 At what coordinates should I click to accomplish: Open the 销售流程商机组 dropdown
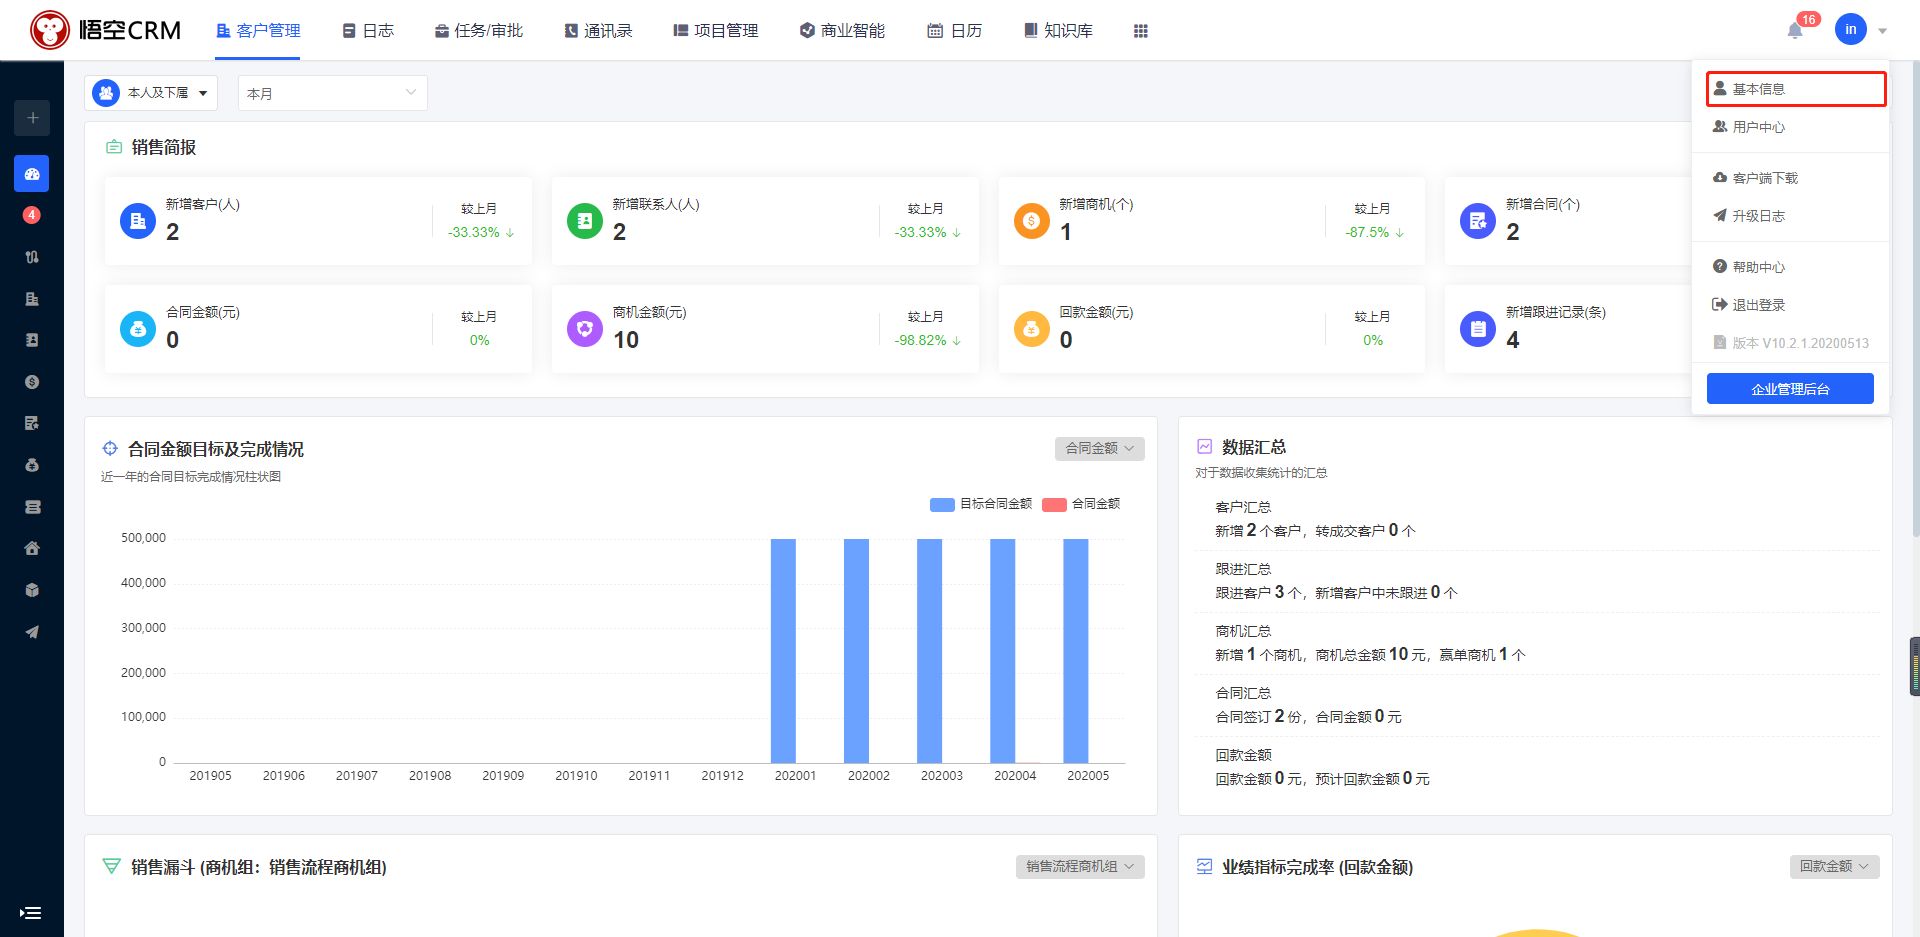[1080, 867]
